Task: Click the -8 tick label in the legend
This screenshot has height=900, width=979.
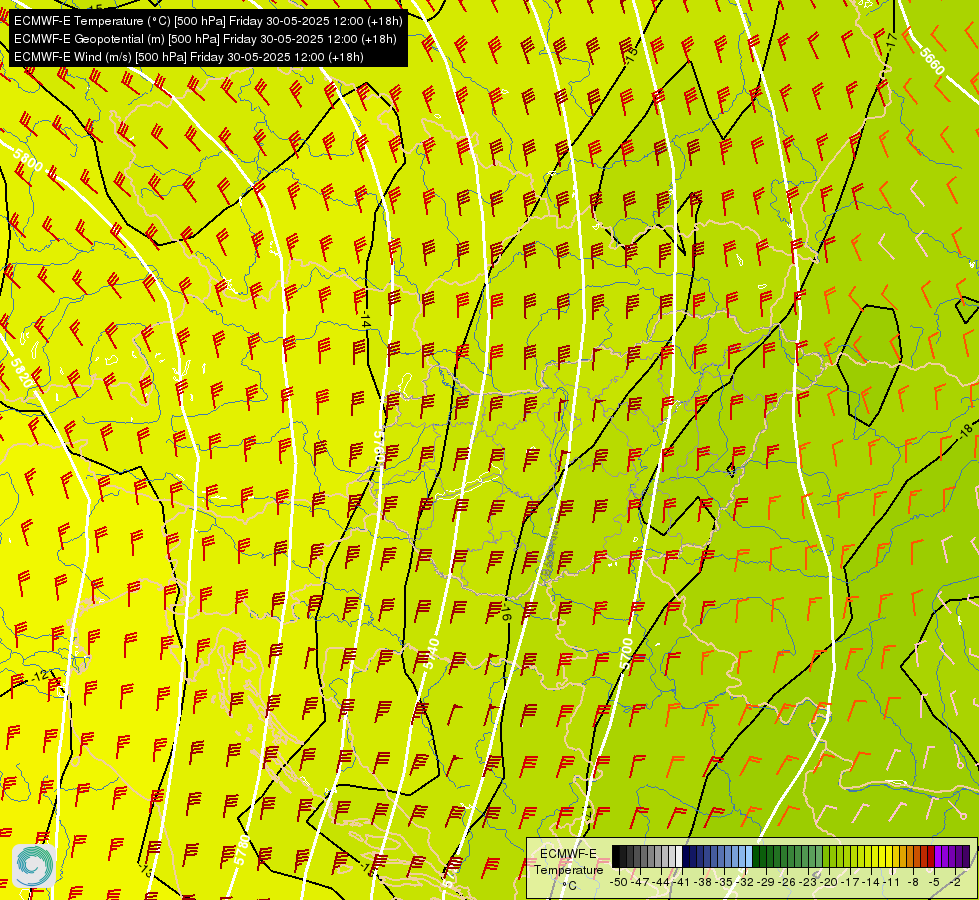Action: point(913,882)
